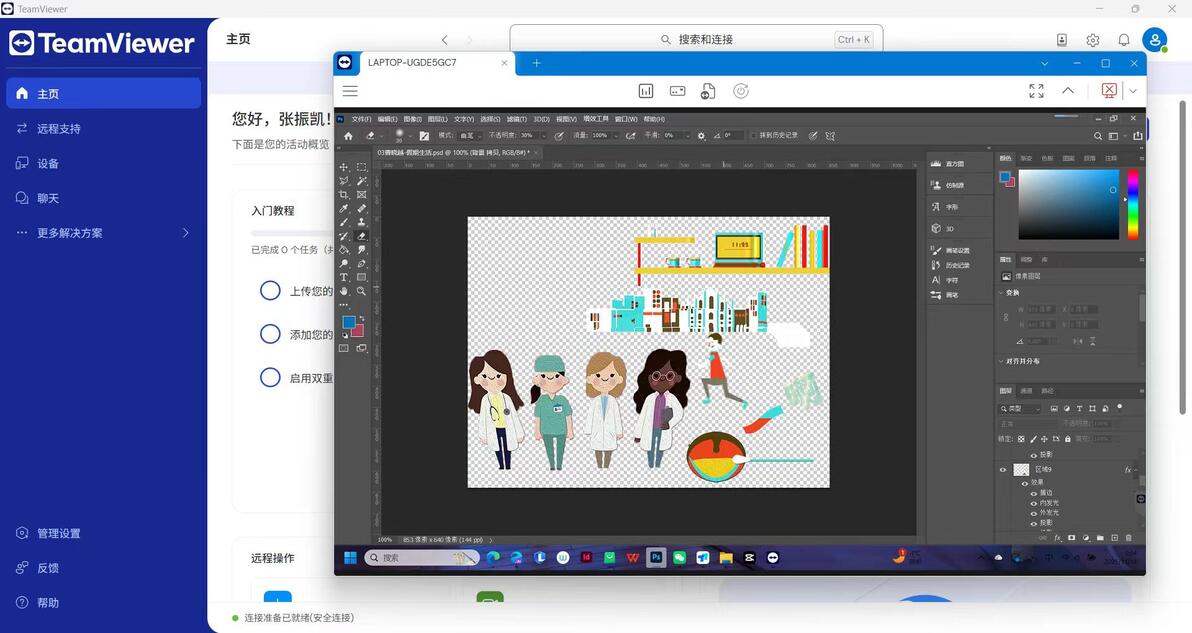Choose the Zoom magnifier tool
The width and height of the screenshot is (1192, 633).
click(x=361, y=291)
